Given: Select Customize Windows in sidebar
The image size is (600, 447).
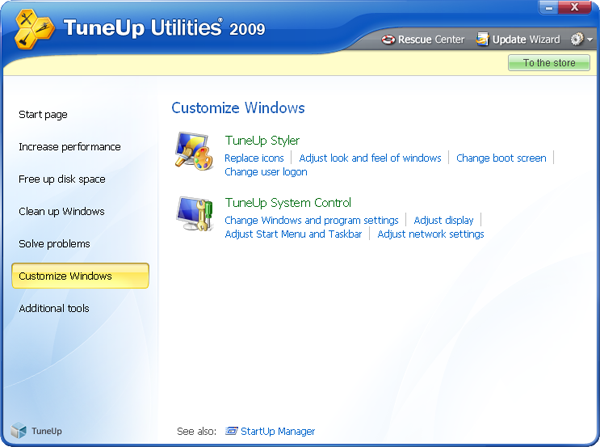Looking at the screenshot, I should click(x=80, y=276).
